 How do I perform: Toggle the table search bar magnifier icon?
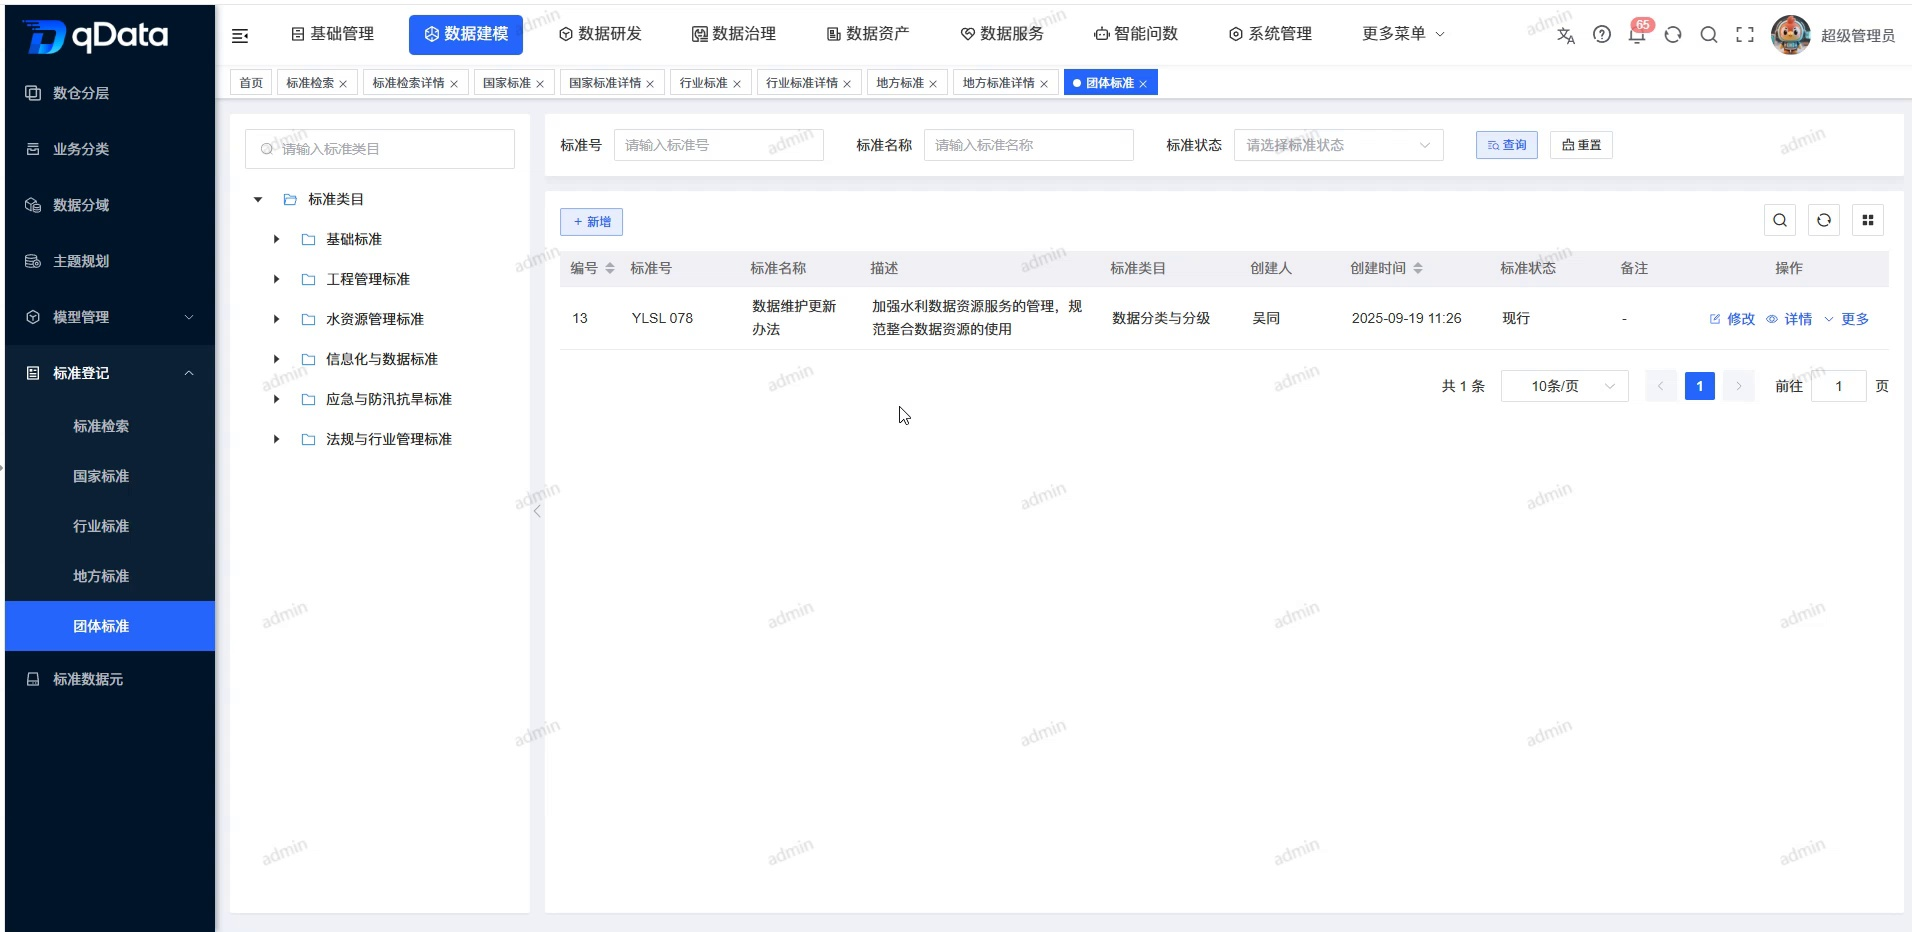tap(1780, 220)
